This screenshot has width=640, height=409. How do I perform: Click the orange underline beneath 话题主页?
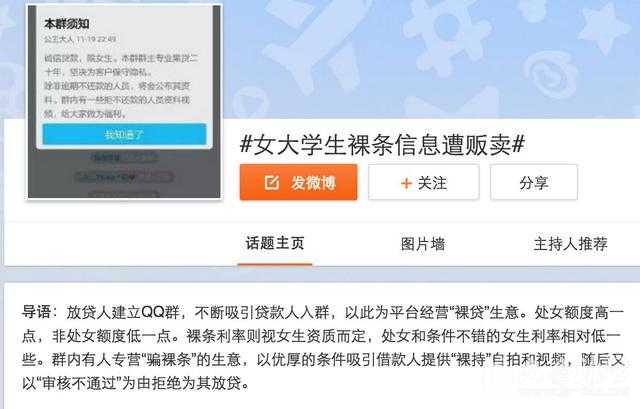pyautogui.click(x=275, y=265)
